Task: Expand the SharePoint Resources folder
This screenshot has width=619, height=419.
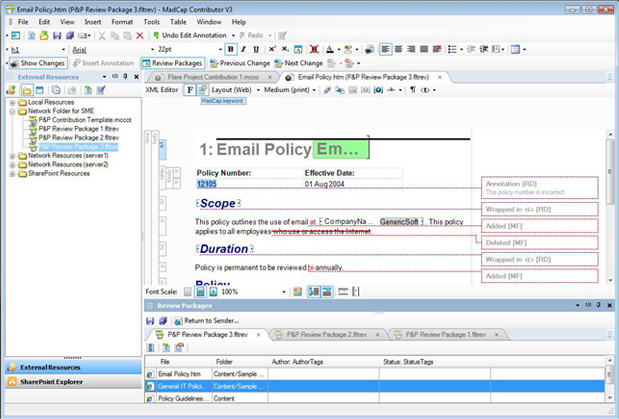Action: coord(12,174)
